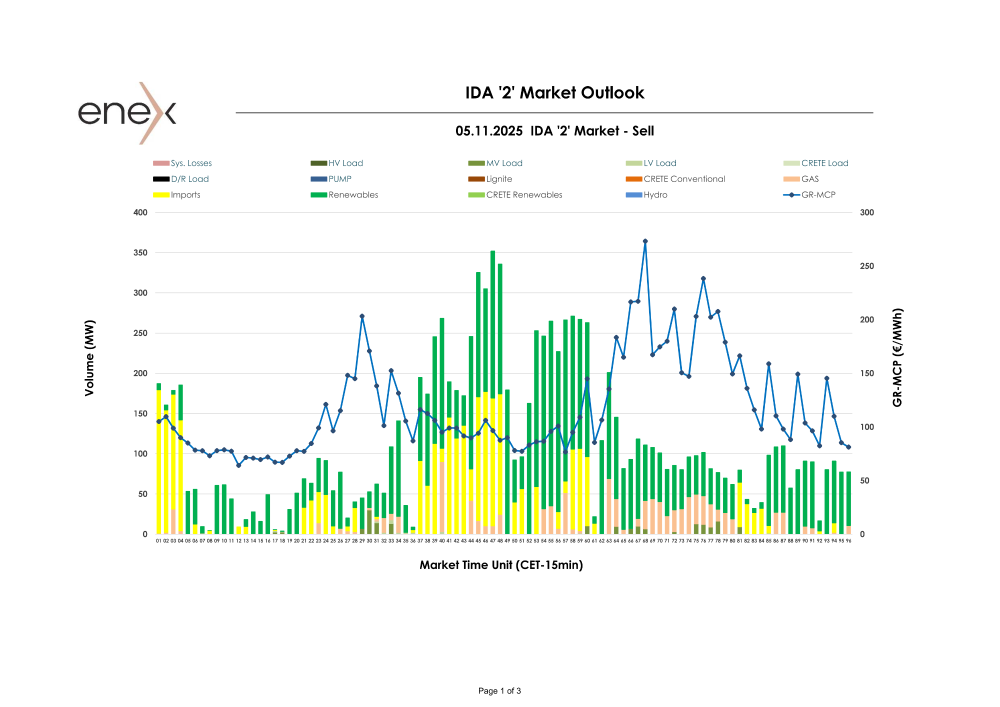
Task: Click the enex logo
Action: (128, 112)
